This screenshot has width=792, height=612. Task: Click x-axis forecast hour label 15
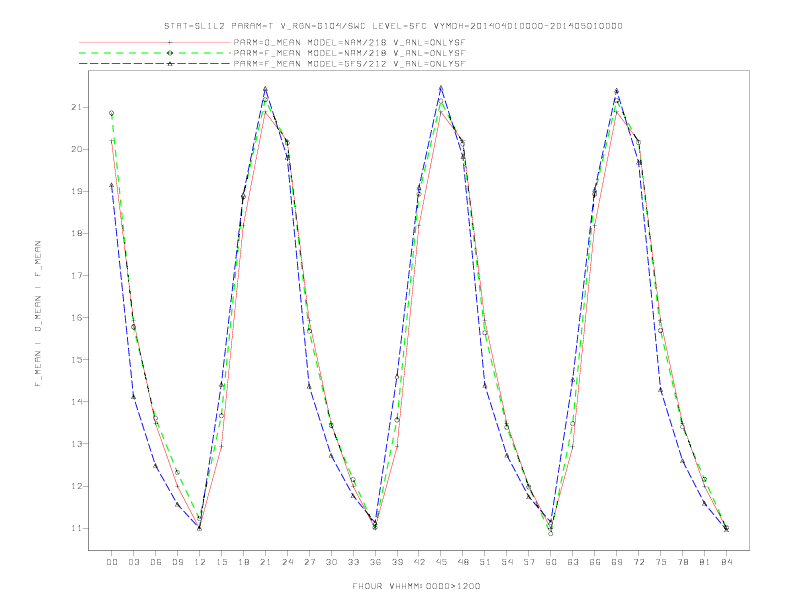(221, 562)
